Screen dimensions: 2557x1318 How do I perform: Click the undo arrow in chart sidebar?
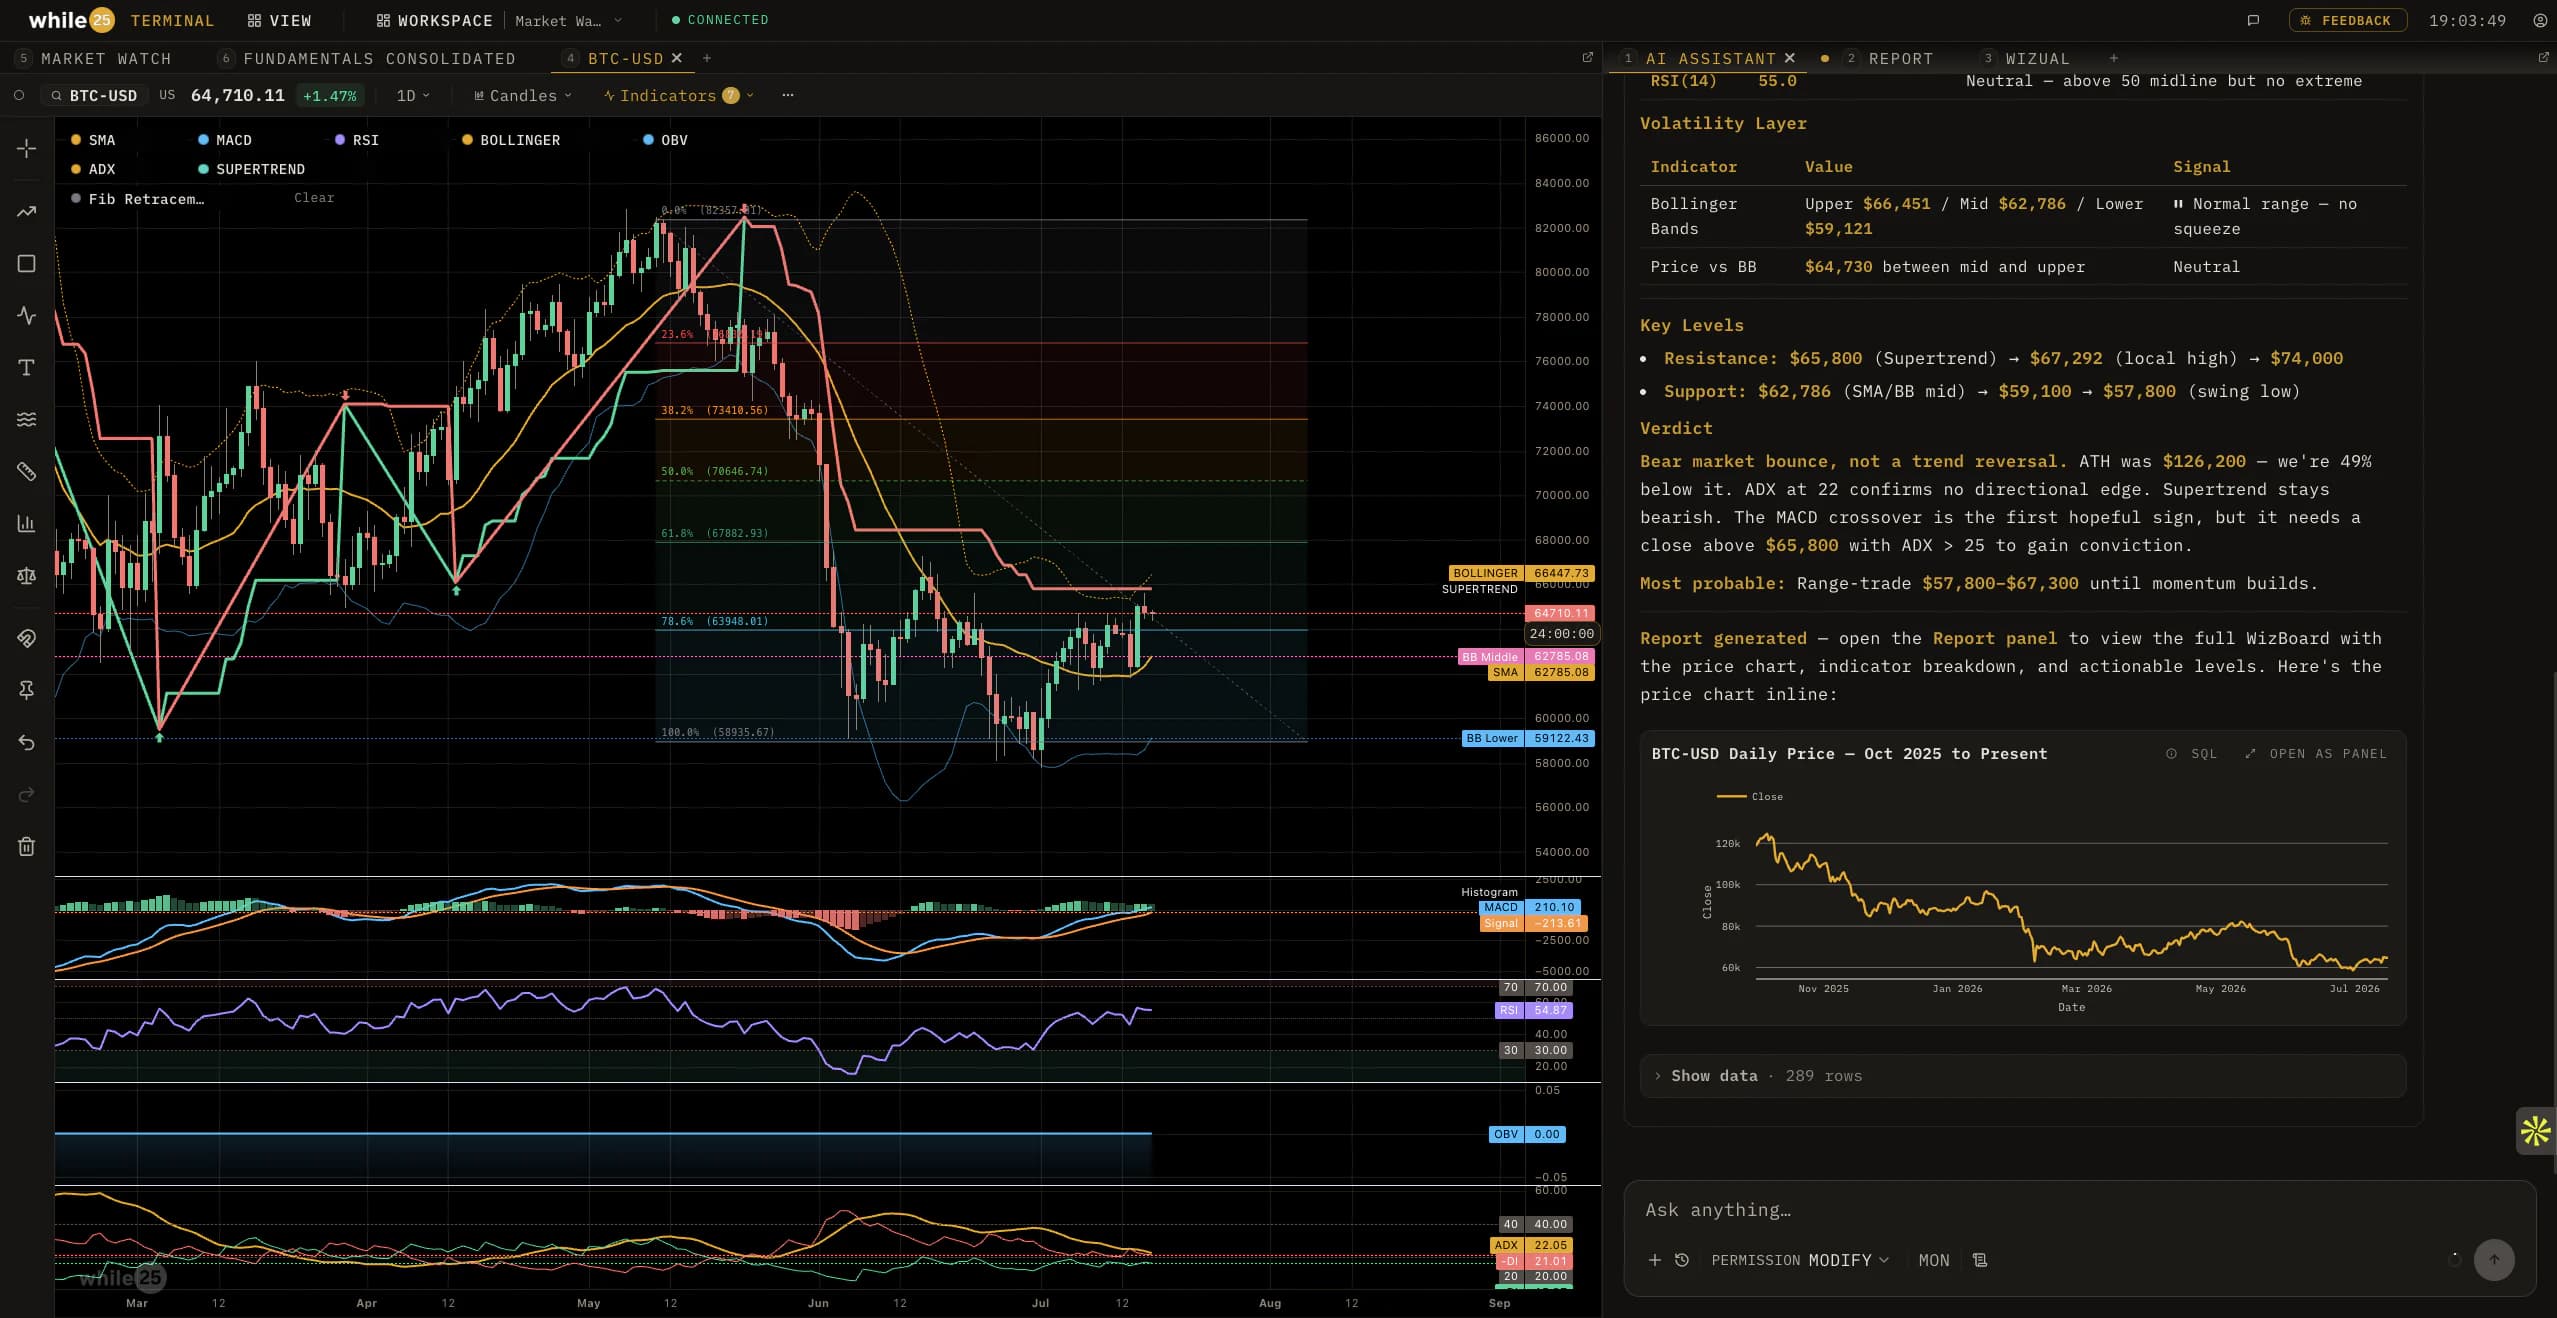[x=27, y=742]
